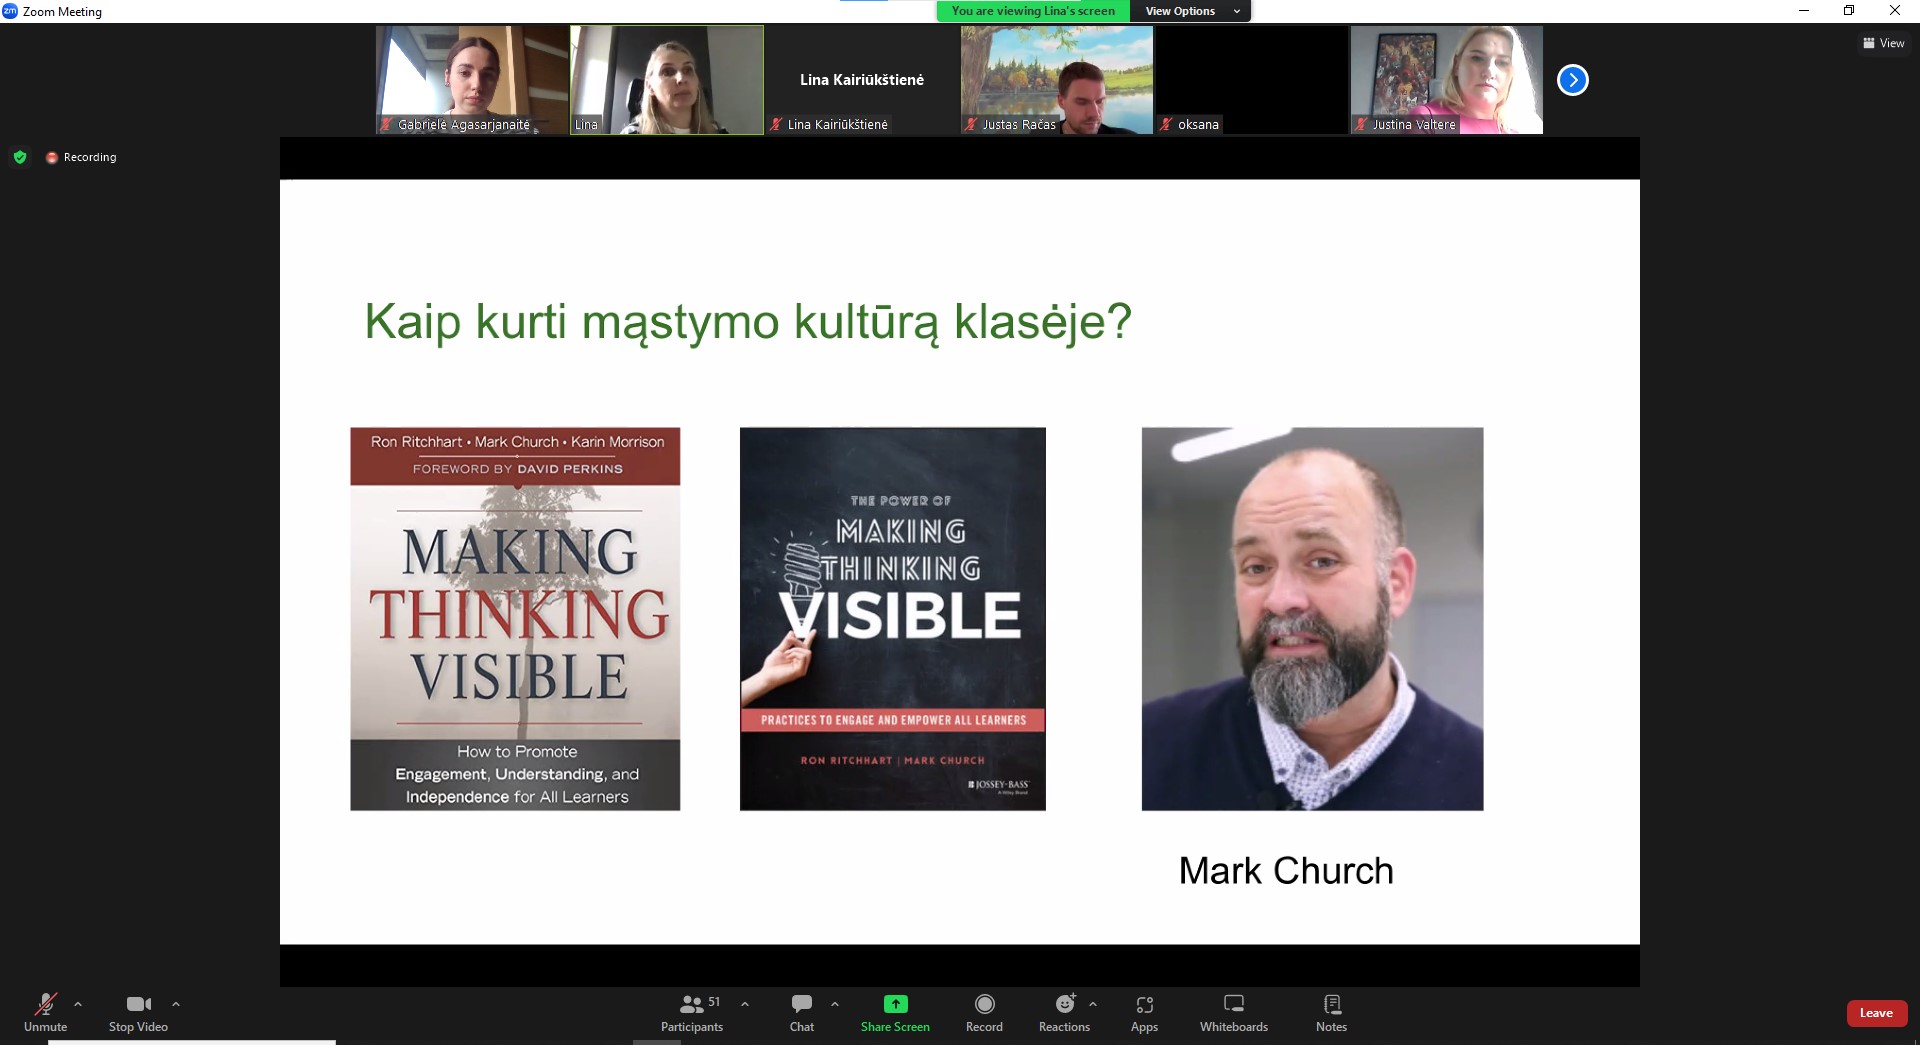
Task: Click the 'Mark Church' caption text
Action: pyautogui.click(x=1286, y=871)
